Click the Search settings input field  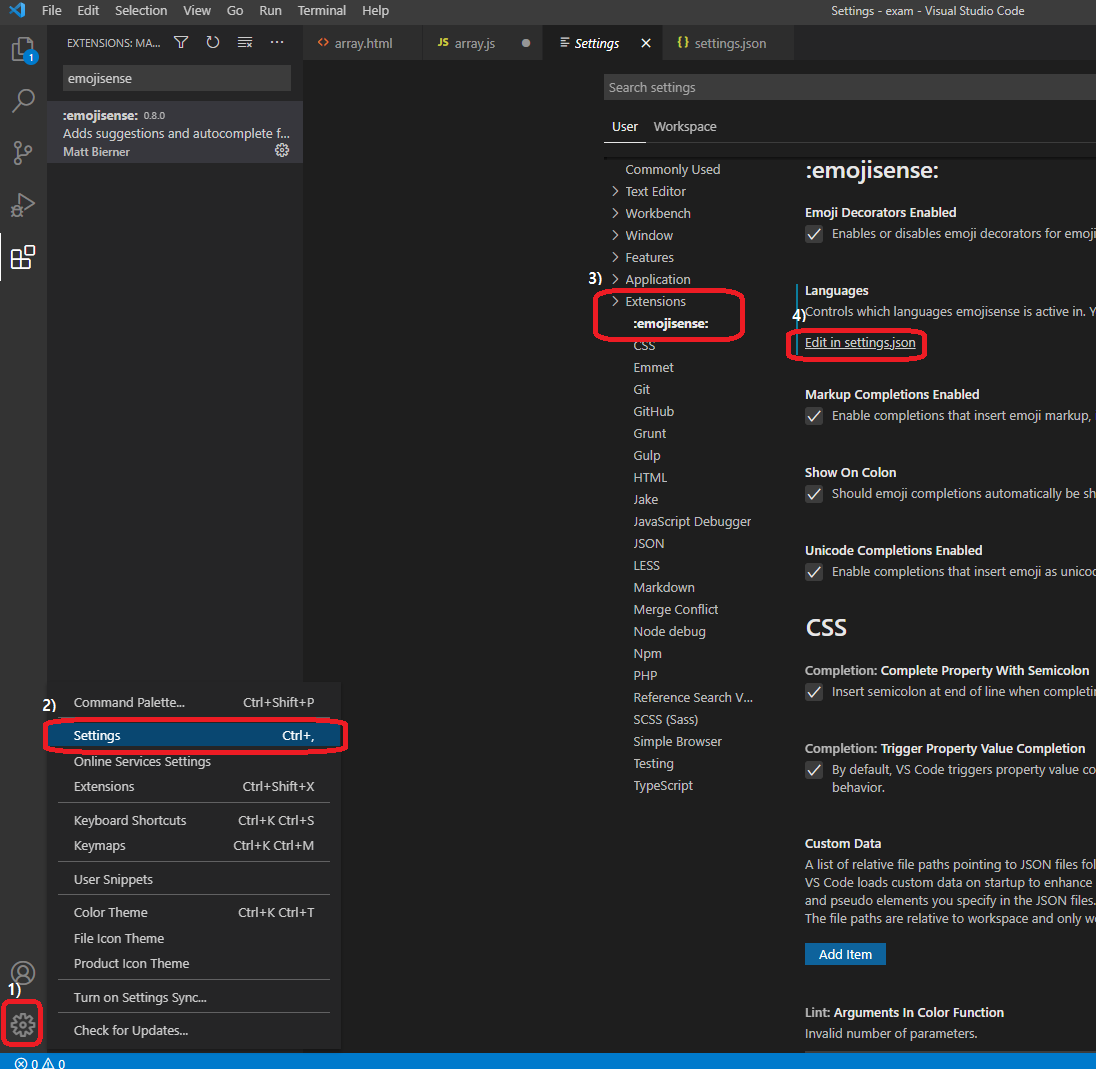849,87
